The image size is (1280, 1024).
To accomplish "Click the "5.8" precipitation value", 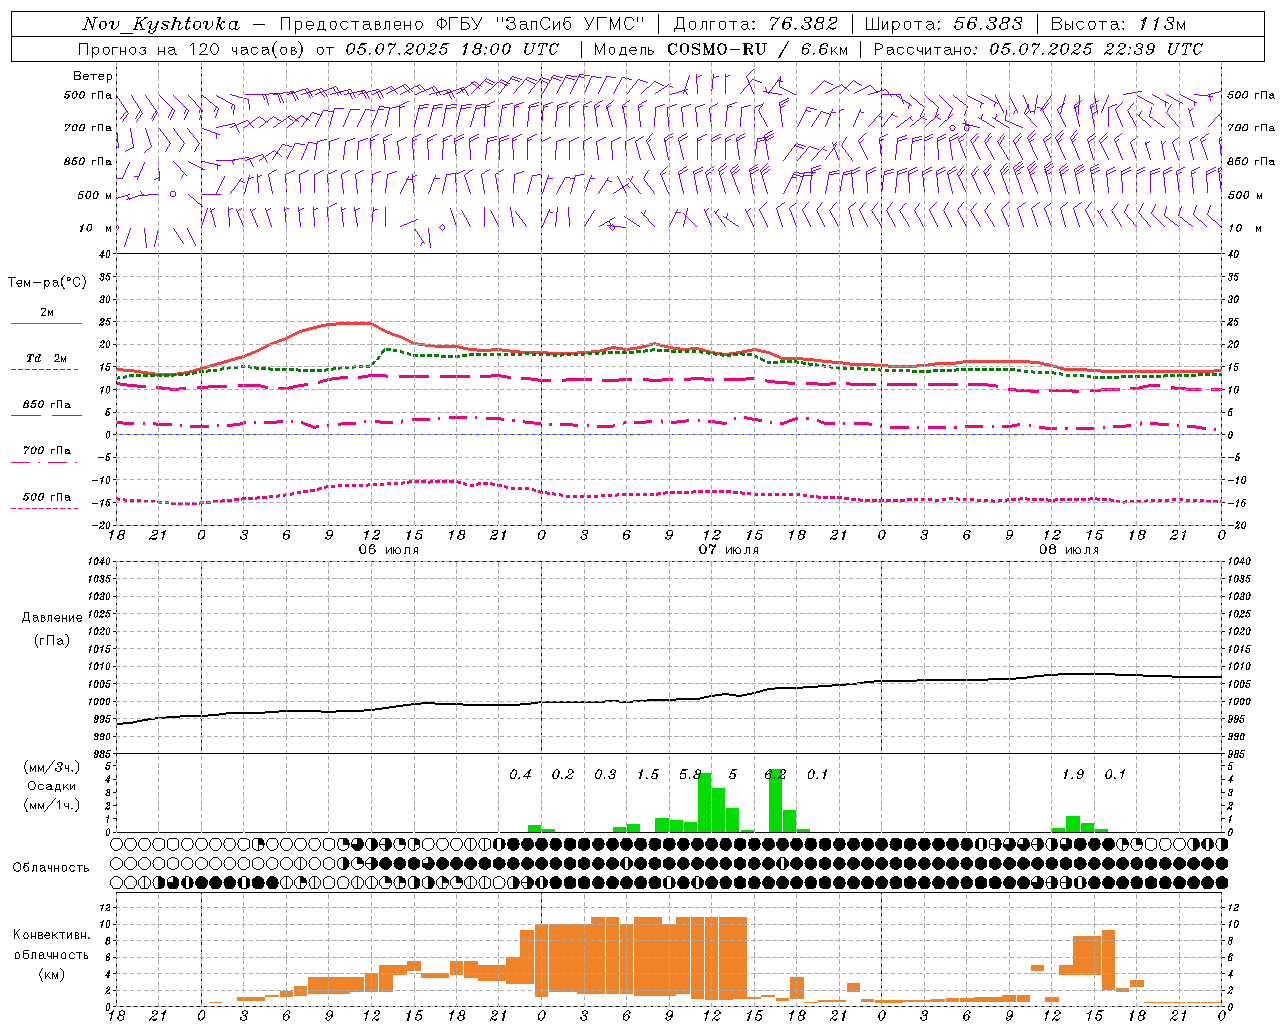I will tap(690, 775).
